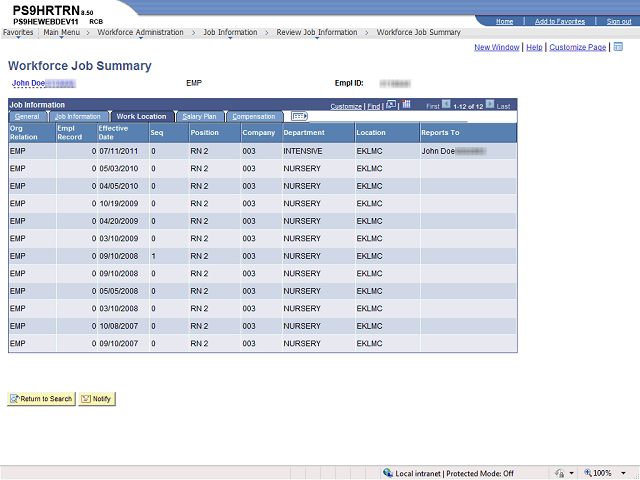Click Add to Favorites link
Image resolution: width=640 pixels, height=480 pixels.
[x=560, y=22]
